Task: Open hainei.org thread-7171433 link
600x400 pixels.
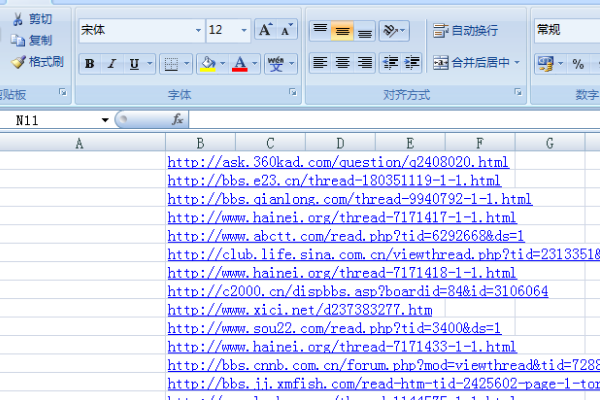Action: pos(342,347)
